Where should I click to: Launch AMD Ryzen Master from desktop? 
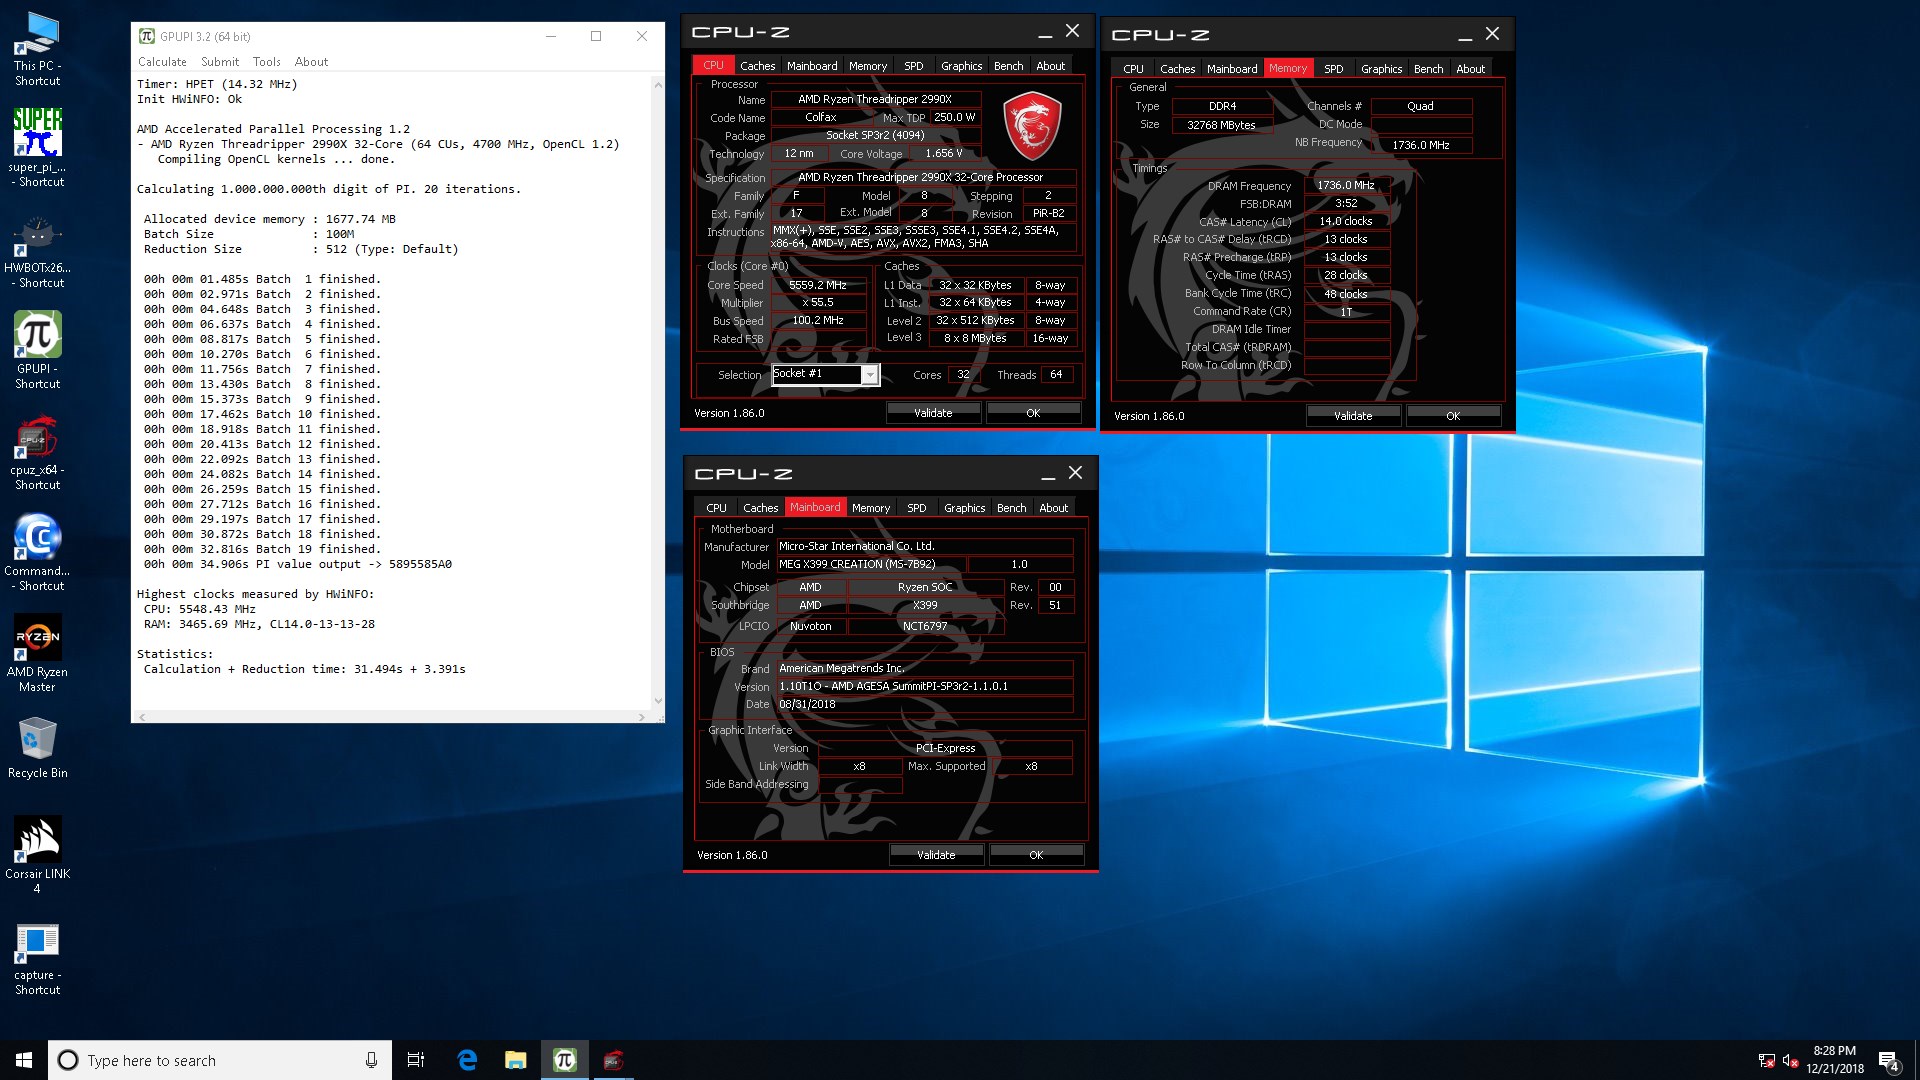[x=37, y=654]
